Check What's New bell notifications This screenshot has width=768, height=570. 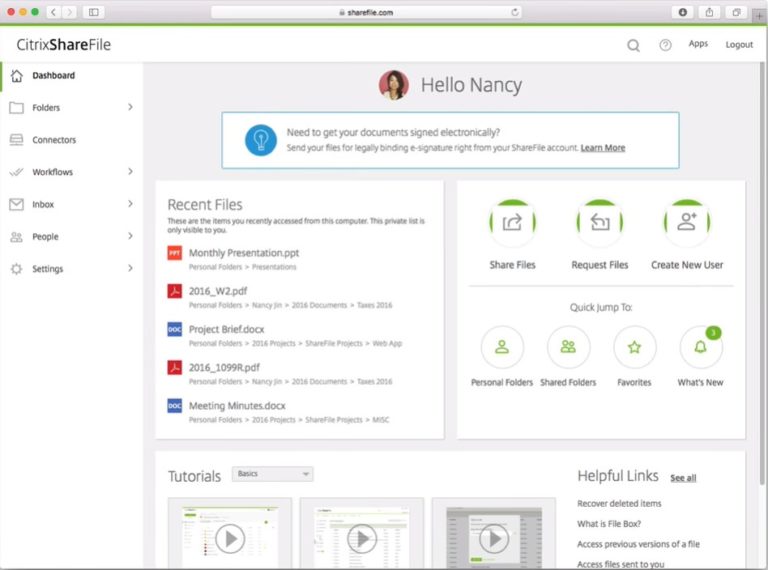coord(700,347)
